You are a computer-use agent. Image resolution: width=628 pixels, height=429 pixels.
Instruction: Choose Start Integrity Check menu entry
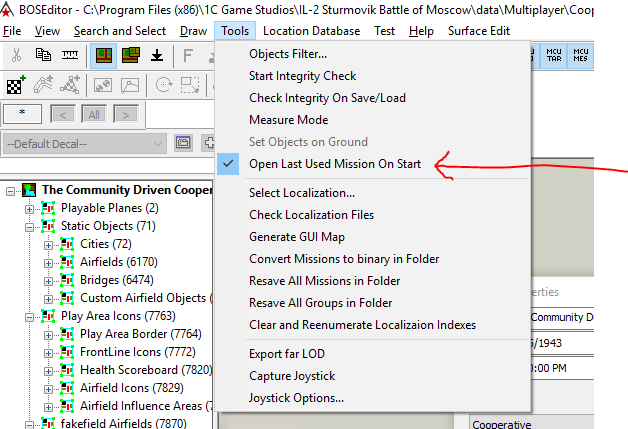pyautogui.click(x=302, y=76)
